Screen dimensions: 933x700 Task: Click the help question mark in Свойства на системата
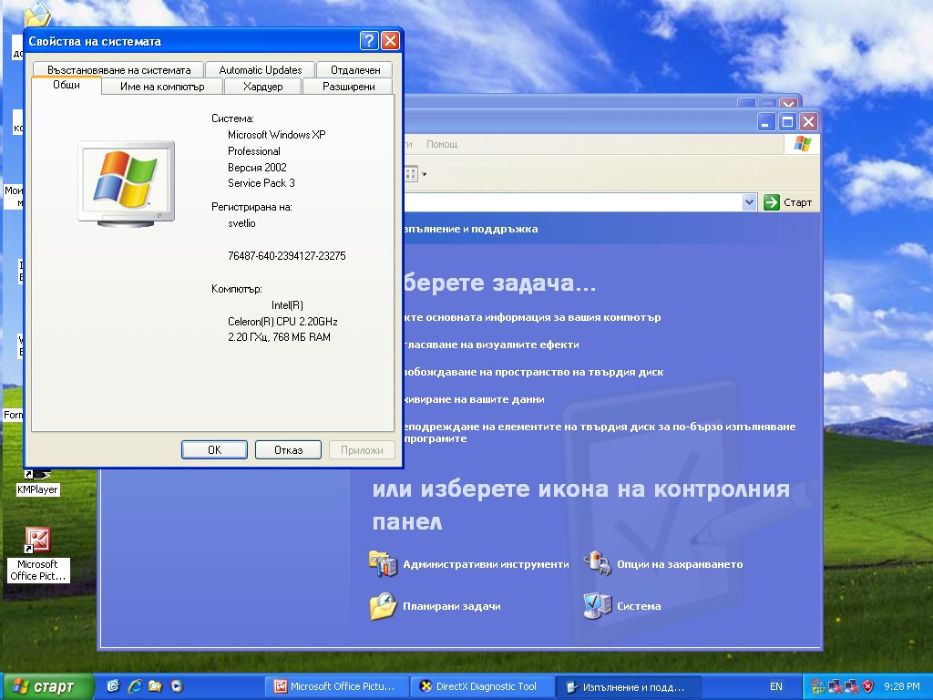(369, 41)
